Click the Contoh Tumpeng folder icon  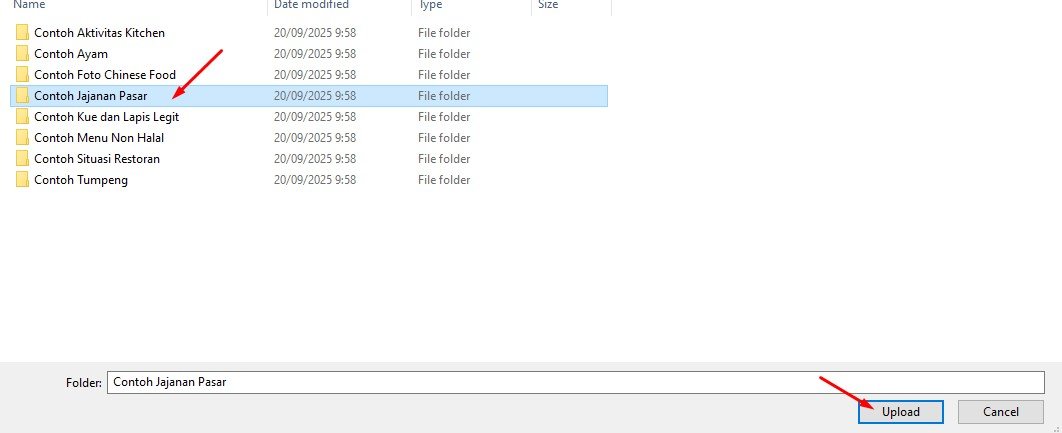click(22, 180)
